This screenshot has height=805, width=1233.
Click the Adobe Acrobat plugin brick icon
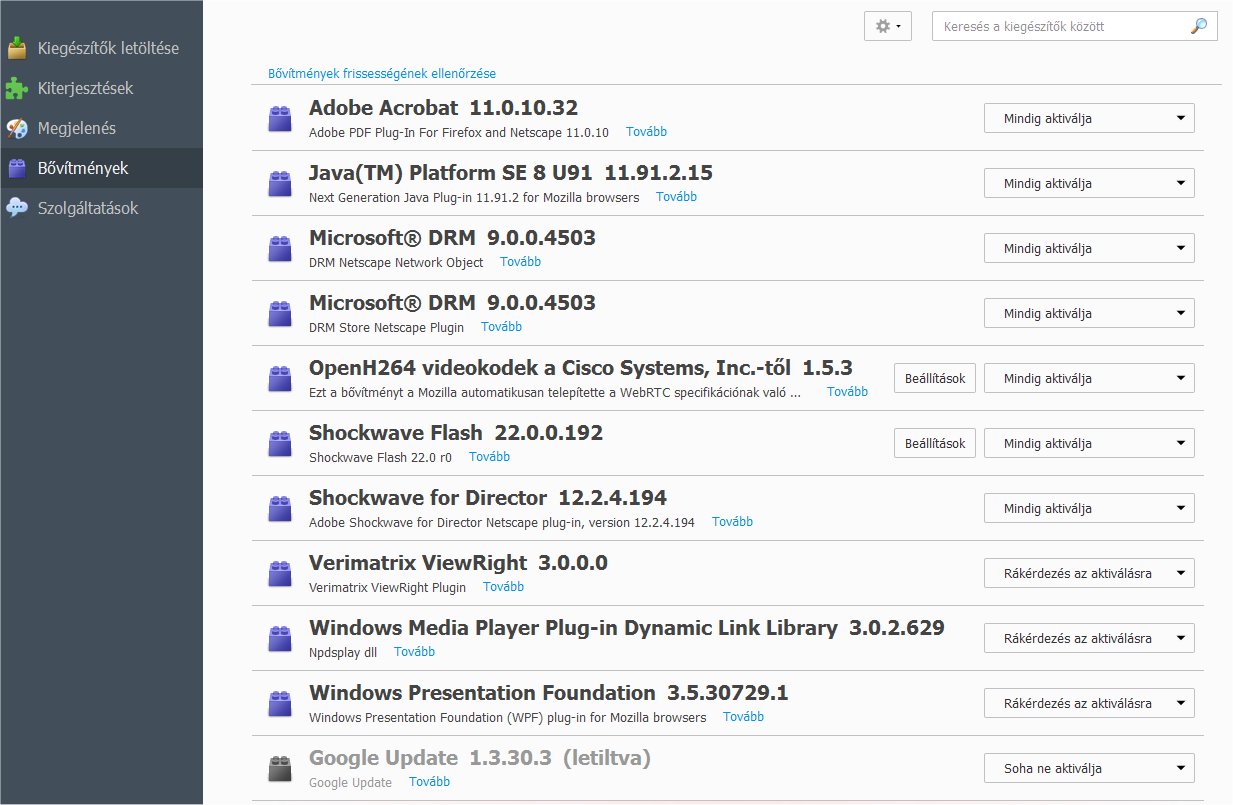[280, 119]
